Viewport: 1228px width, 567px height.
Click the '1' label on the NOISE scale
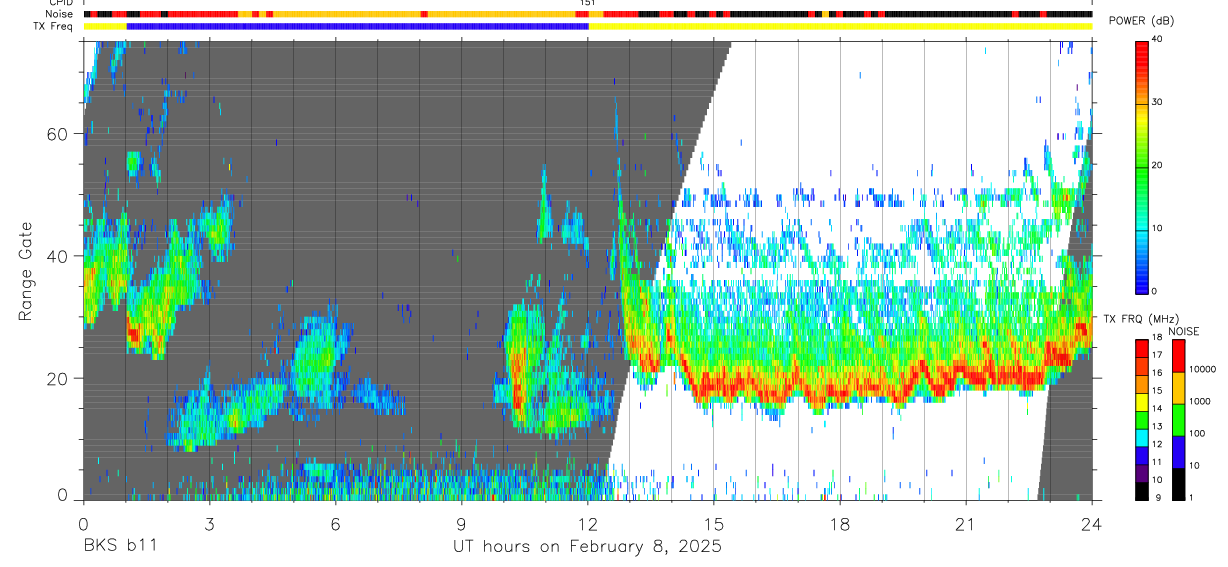1189,498
